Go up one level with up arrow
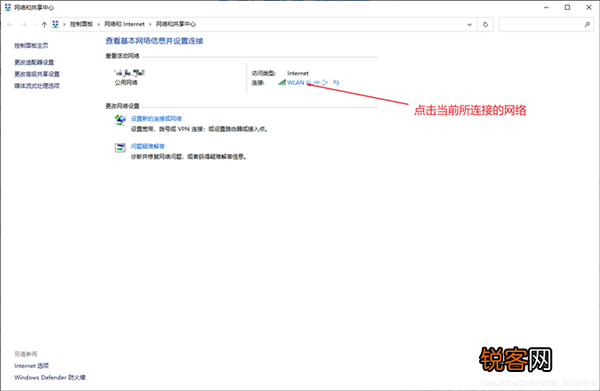The width and height of the screenshot is (600, 391). tap(44, 24)
